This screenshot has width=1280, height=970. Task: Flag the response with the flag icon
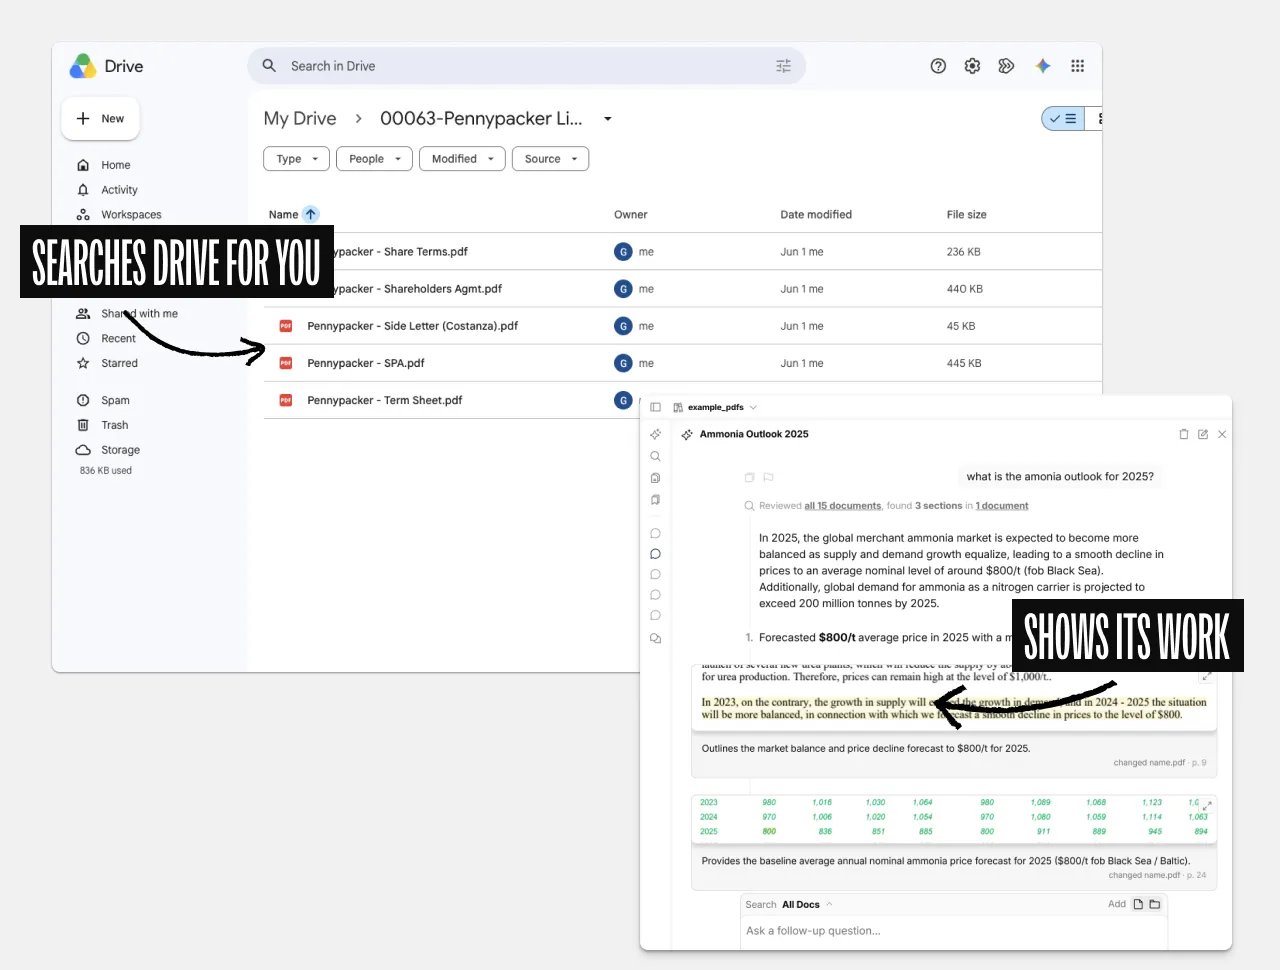coord(768,477)
